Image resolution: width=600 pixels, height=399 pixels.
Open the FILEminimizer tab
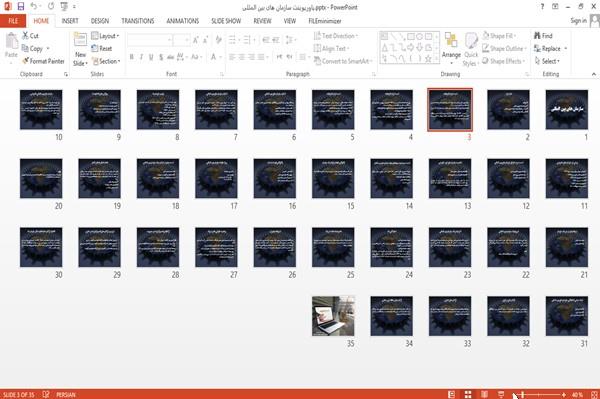325,21
